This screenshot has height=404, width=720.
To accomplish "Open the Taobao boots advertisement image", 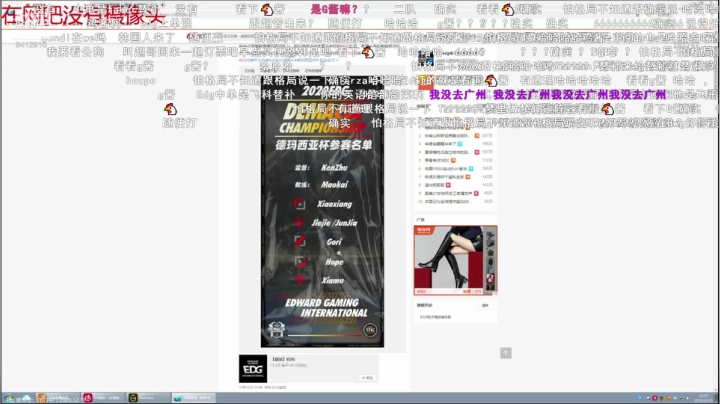I will [455, 260].
